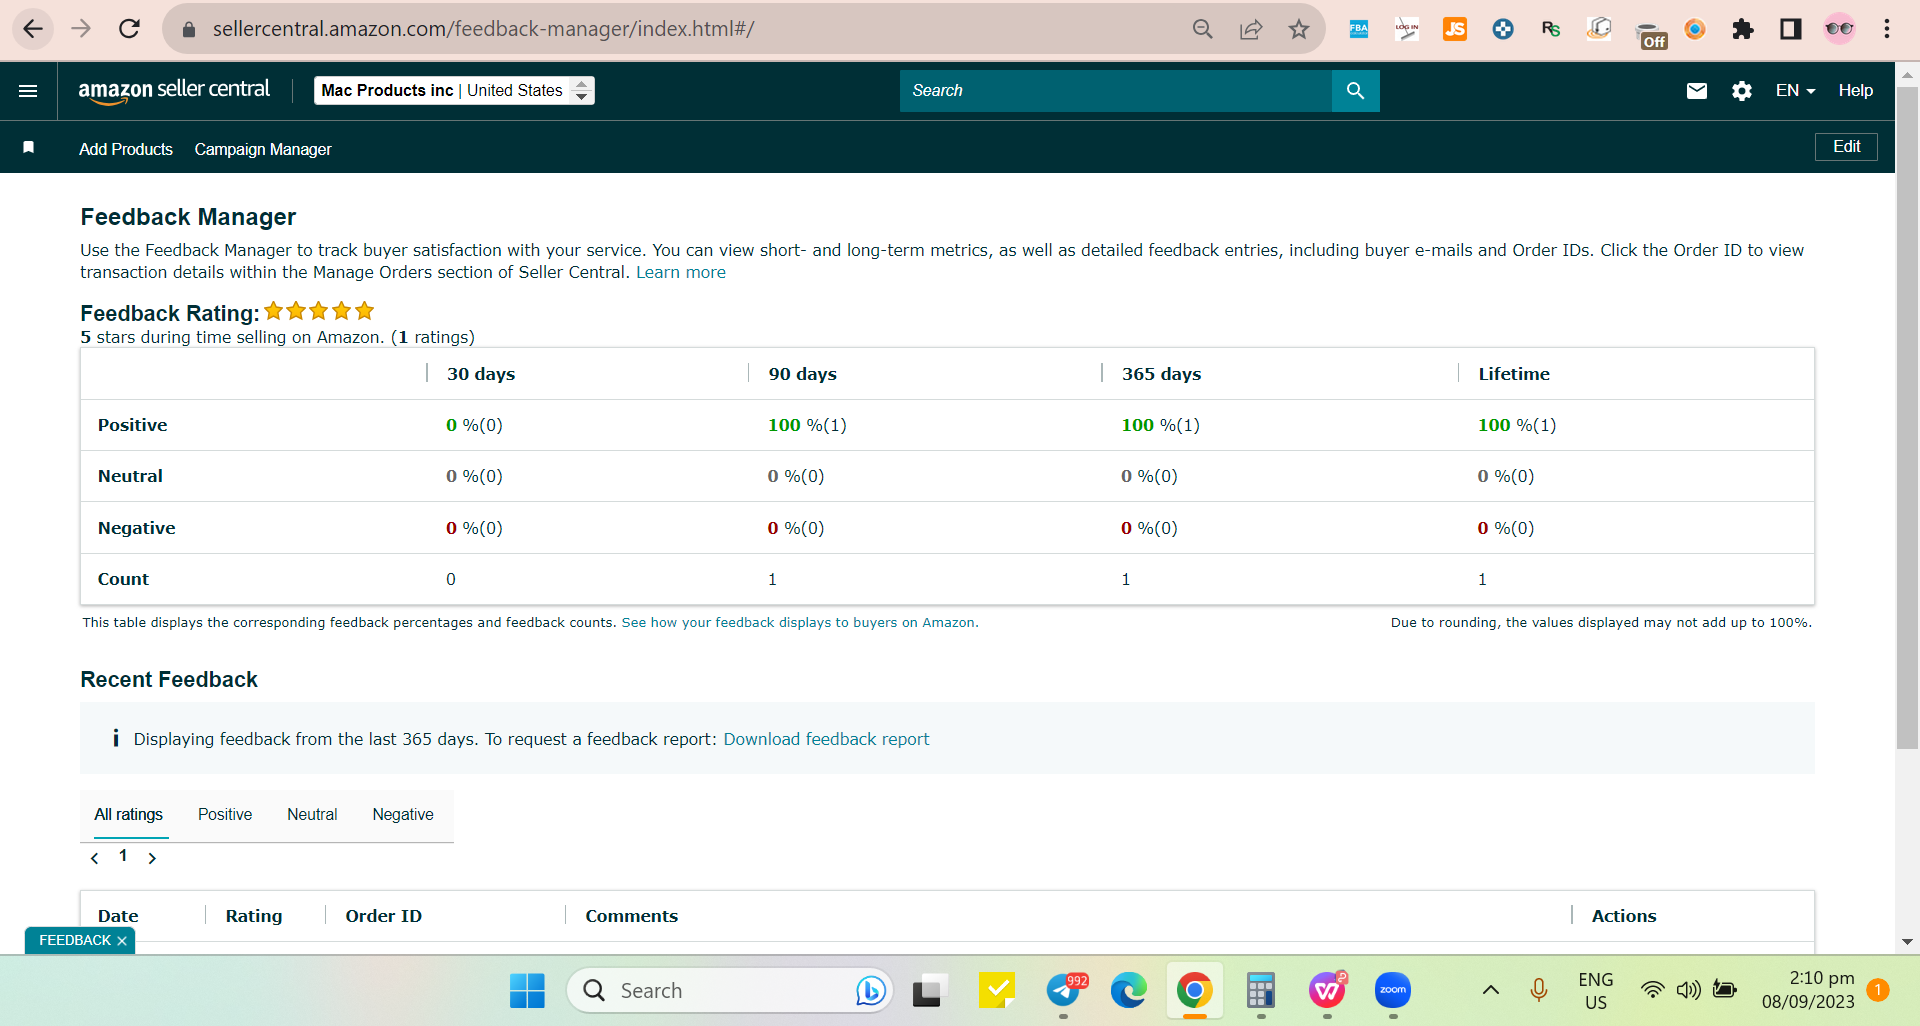Image resolution: width=1920 pixels, height=1026 pixels.
Task: Open Add Products in the favorites bar
Action: [x=126, y=149]
